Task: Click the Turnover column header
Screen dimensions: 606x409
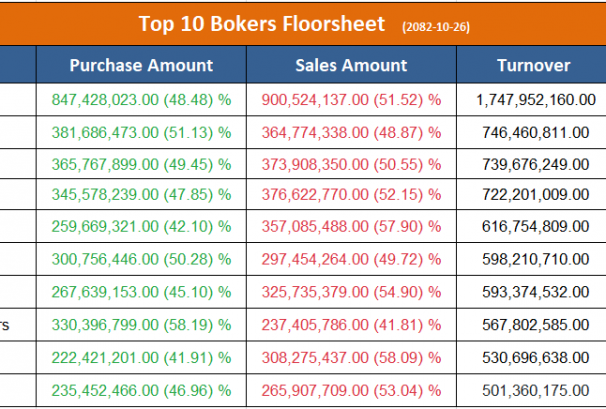Action: [x=533, y=66]
